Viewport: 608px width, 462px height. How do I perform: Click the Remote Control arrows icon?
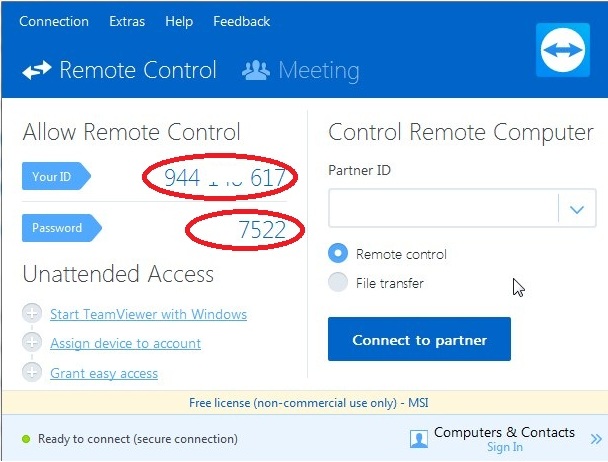coord(37,70)
